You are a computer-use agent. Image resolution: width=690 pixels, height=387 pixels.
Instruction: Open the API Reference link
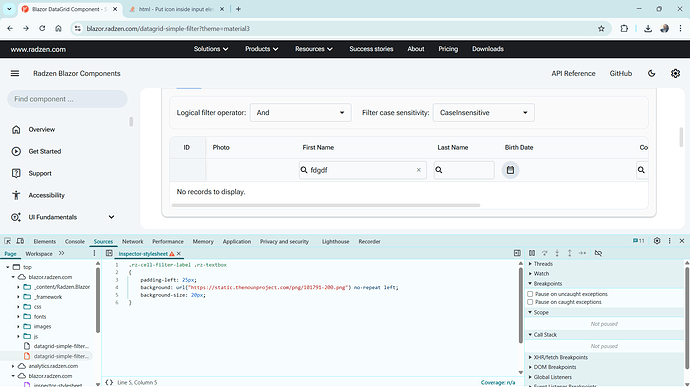tap(573, 74)
